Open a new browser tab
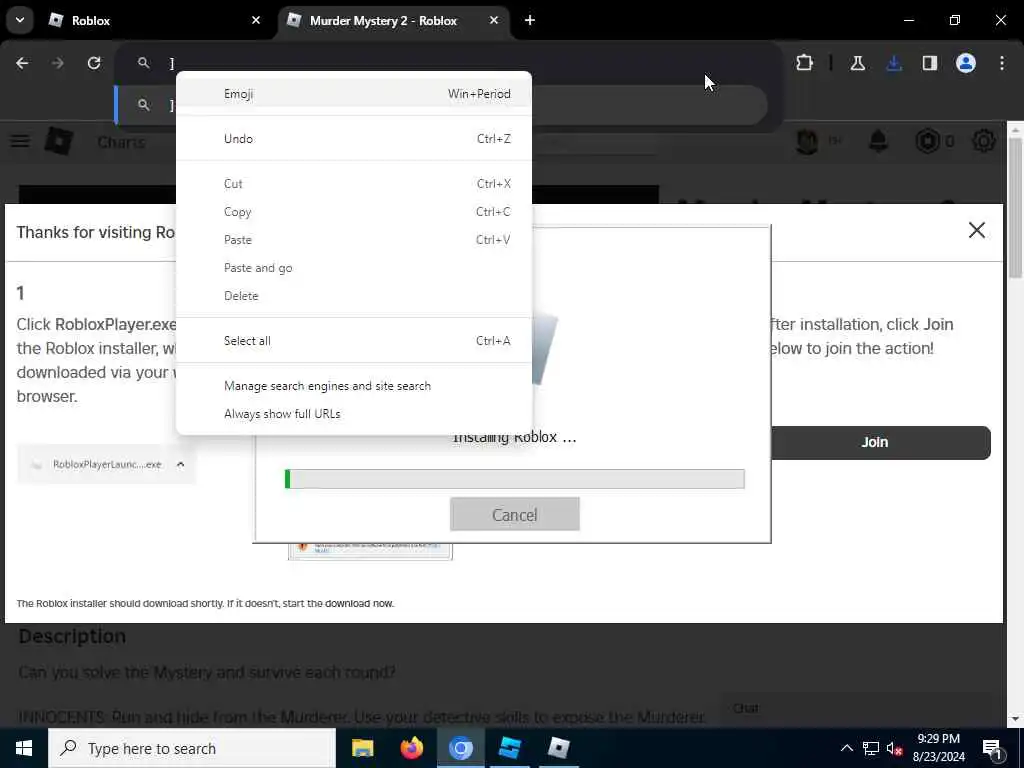1024x768 pixels. click(x=530, y=20)
